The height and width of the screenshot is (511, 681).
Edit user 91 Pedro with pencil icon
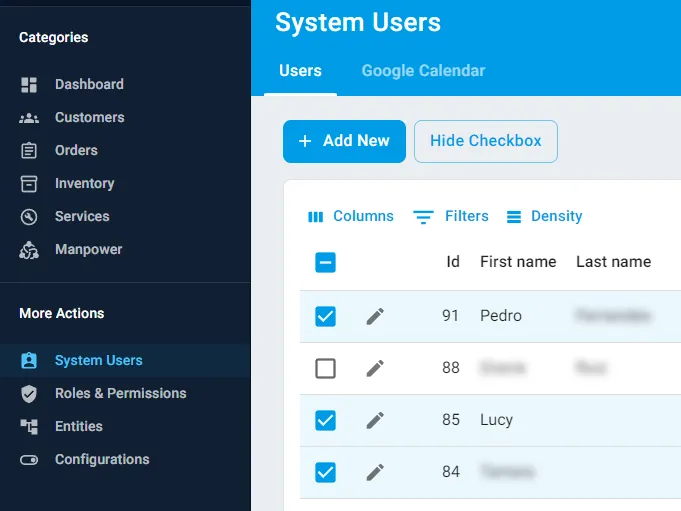click(375, 316)
